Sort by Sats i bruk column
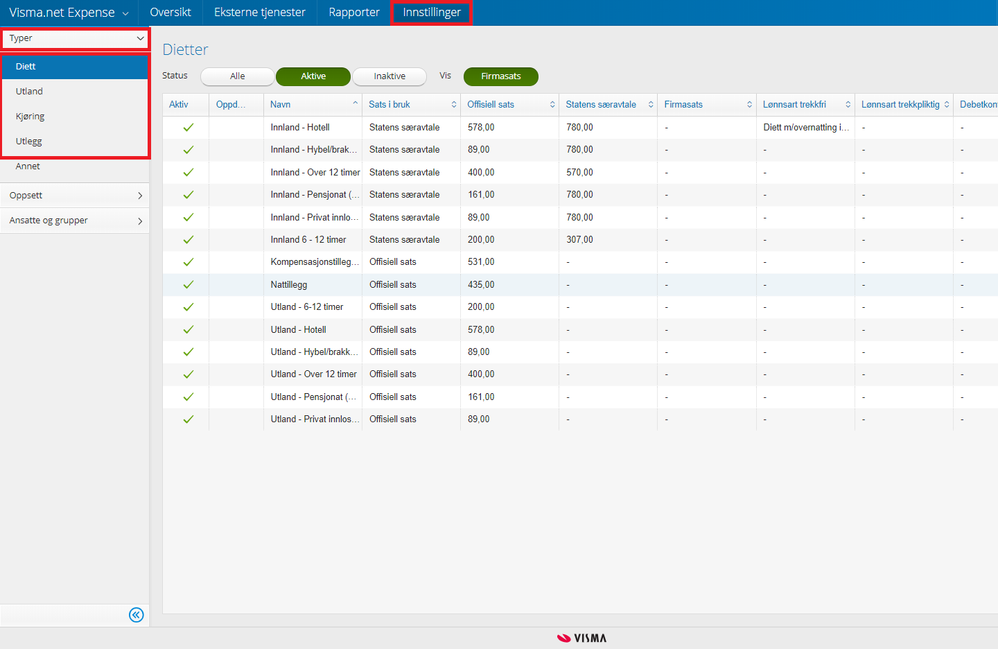The width and height of the screenshot is (998, 649). coord(454,104)
